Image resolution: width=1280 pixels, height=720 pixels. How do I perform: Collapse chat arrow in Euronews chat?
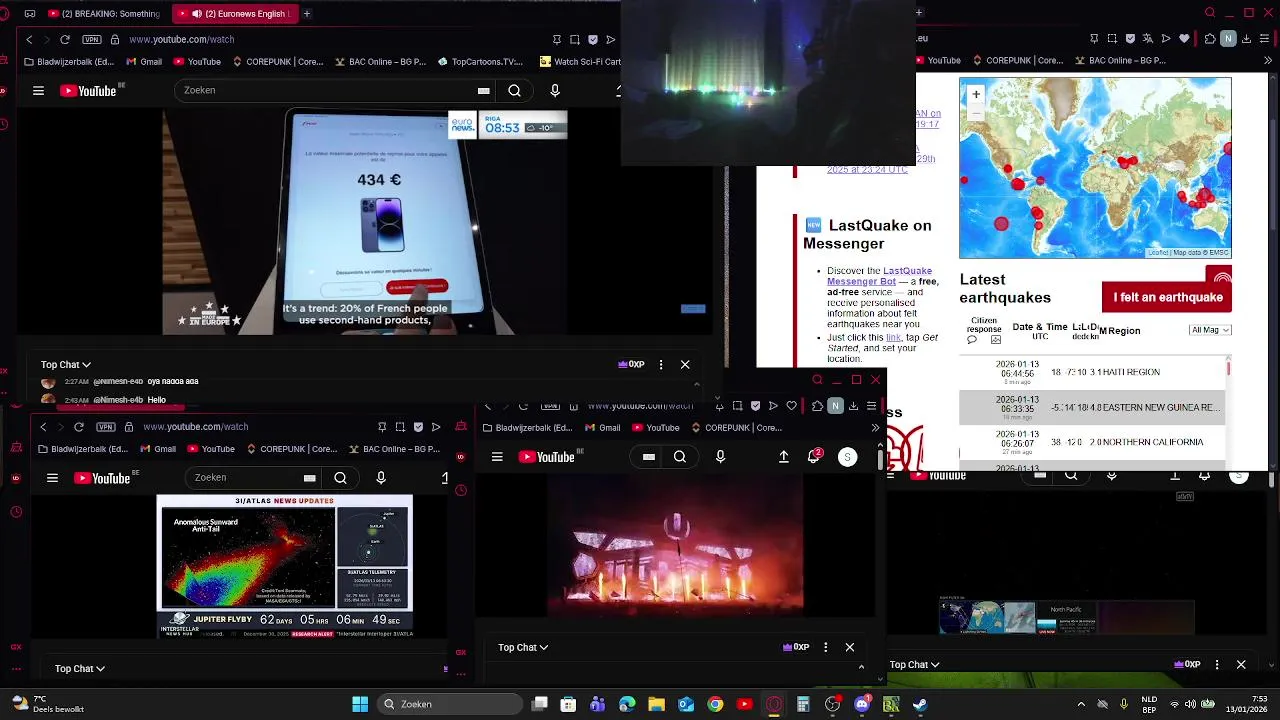(697, 385)
